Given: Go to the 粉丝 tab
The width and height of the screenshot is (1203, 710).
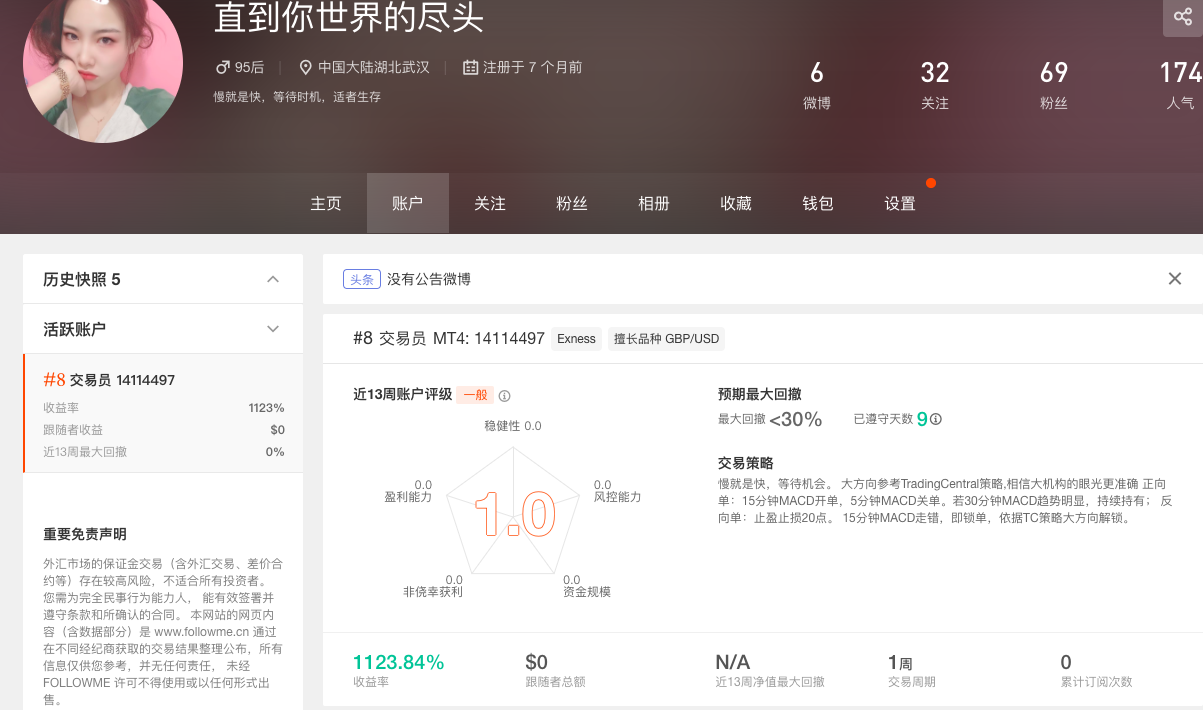Looking at the screenshot, I should [572, 203].
